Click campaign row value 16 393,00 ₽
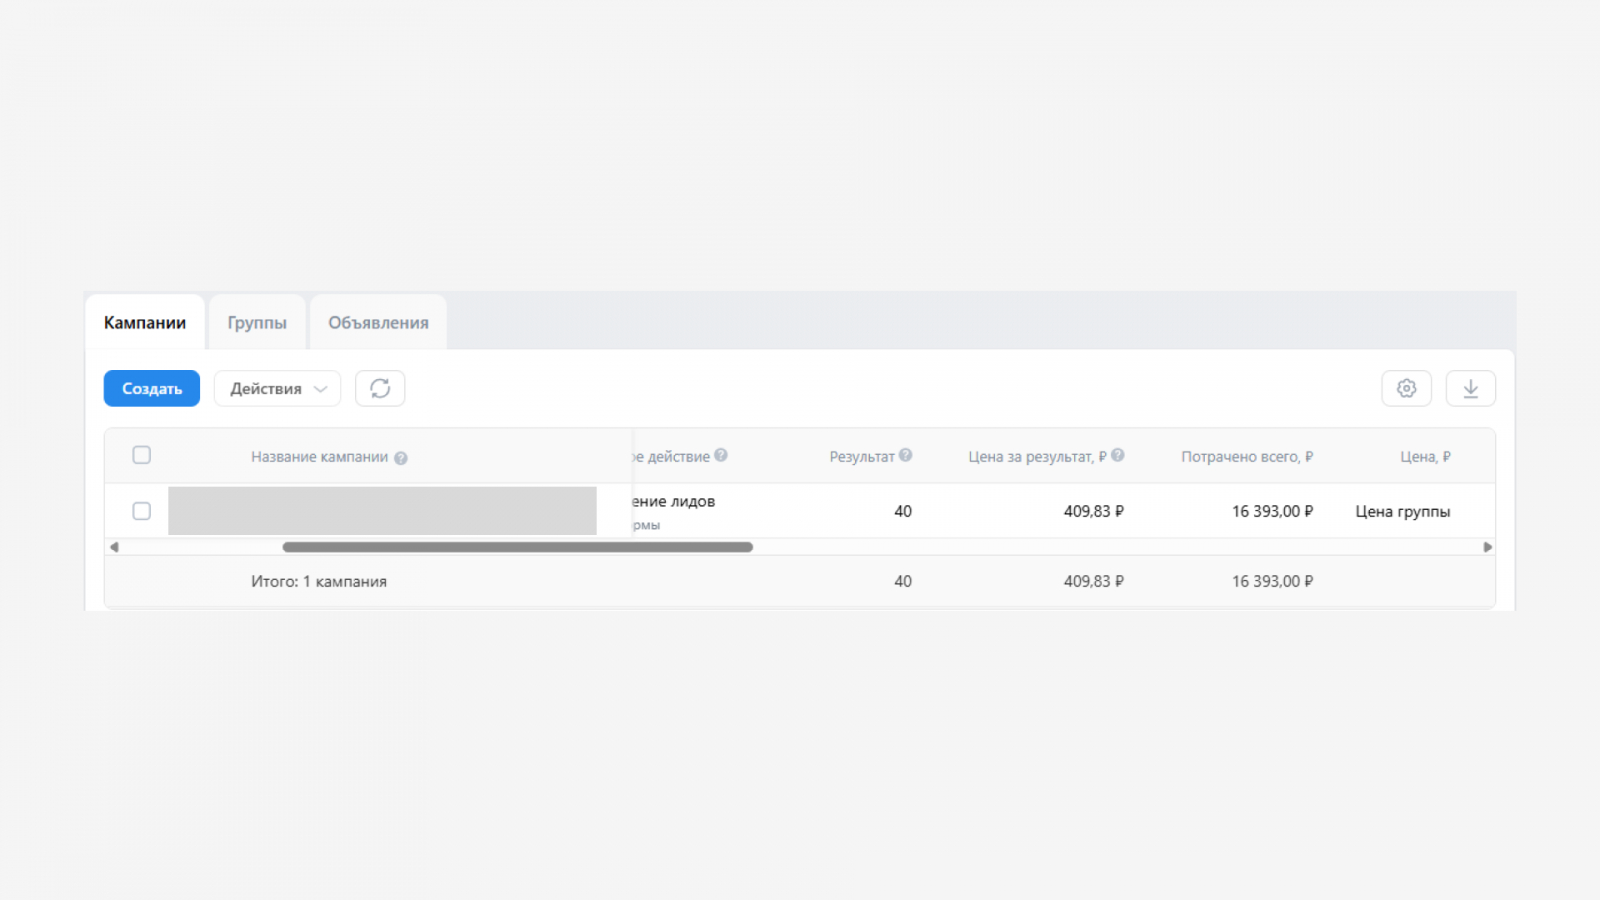This screenshot has height=900, width=1600. [x=1272, y=511]
